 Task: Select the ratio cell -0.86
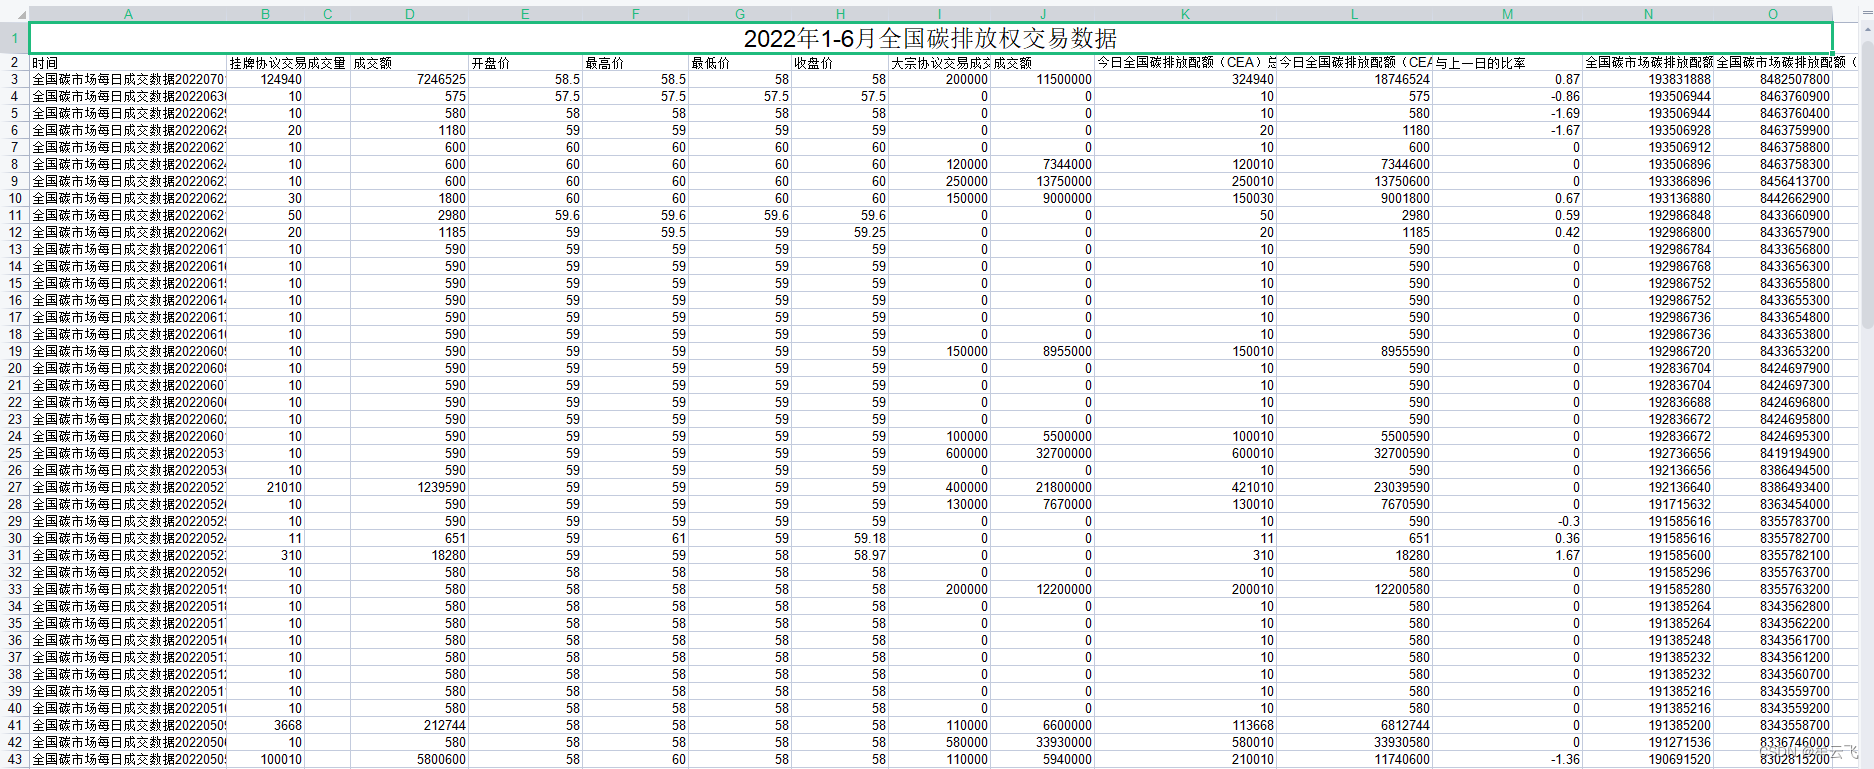tap(1507, 96)
